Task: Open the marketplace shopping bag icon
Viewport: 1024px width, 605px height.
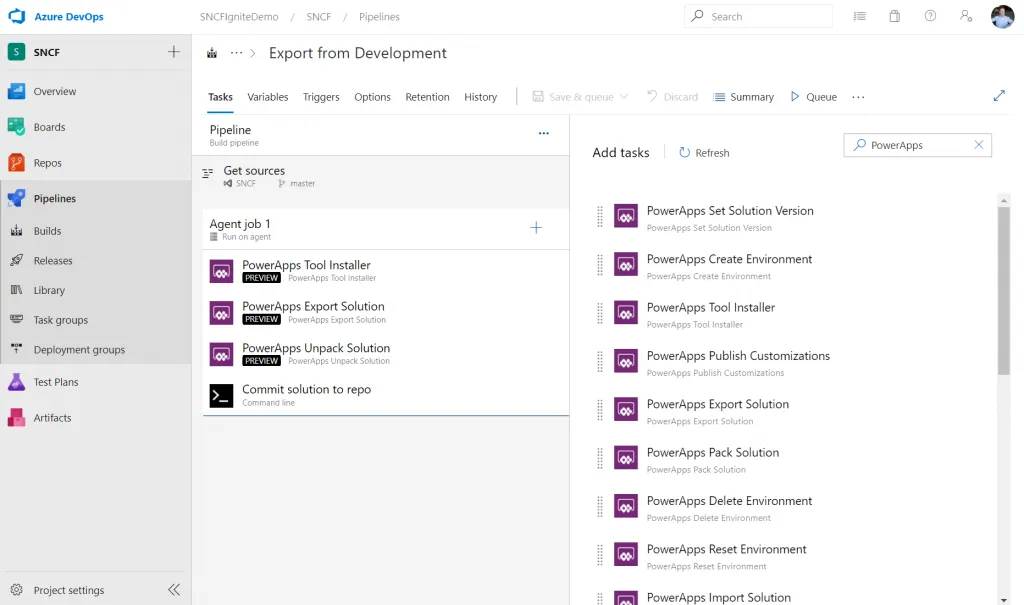Action: pyautogui.click(x=895, y=16)
